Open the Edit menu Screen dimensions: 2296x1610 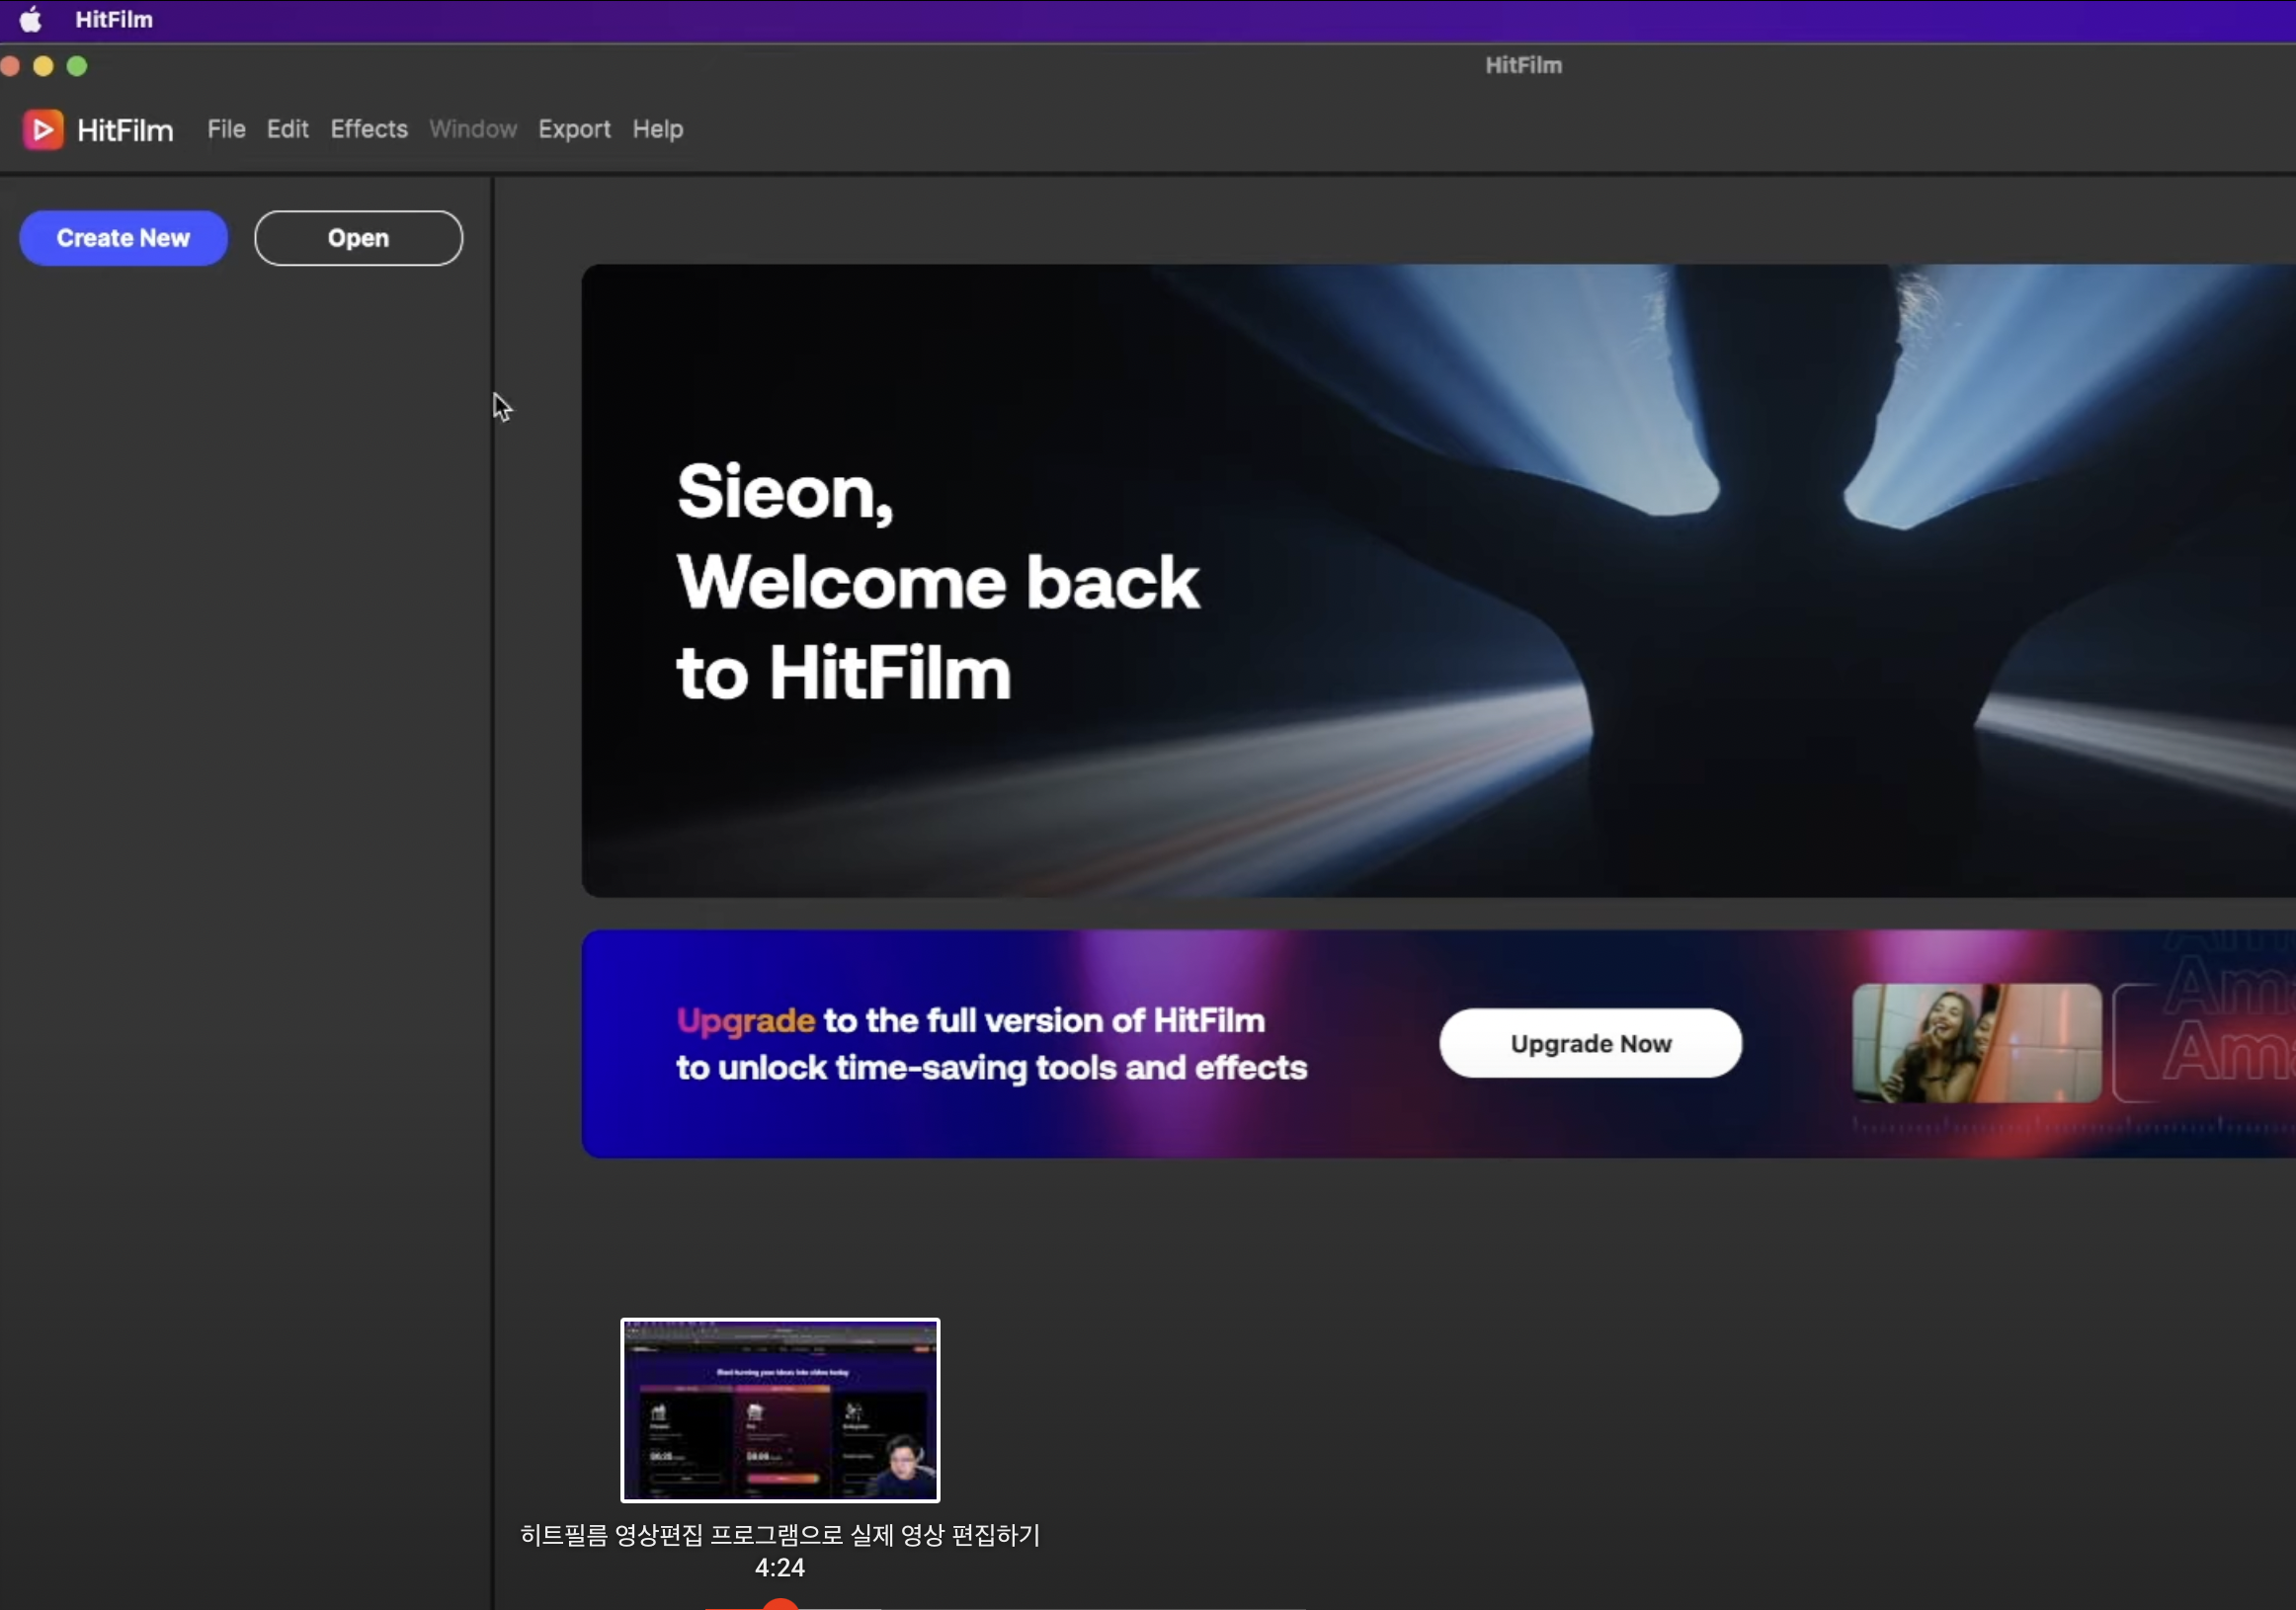(x=287, y=129)
